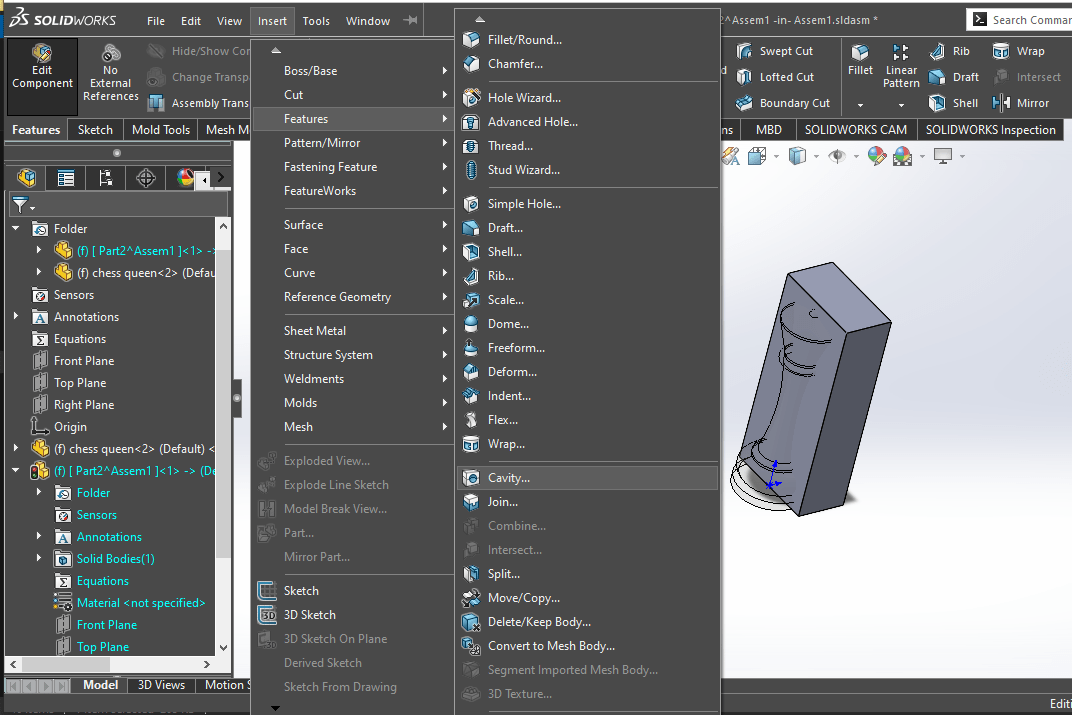Click the tree's horizontal scrollbar right arrow
The width and height of the screenshot is (1072, 715).
tap(206, 664)
